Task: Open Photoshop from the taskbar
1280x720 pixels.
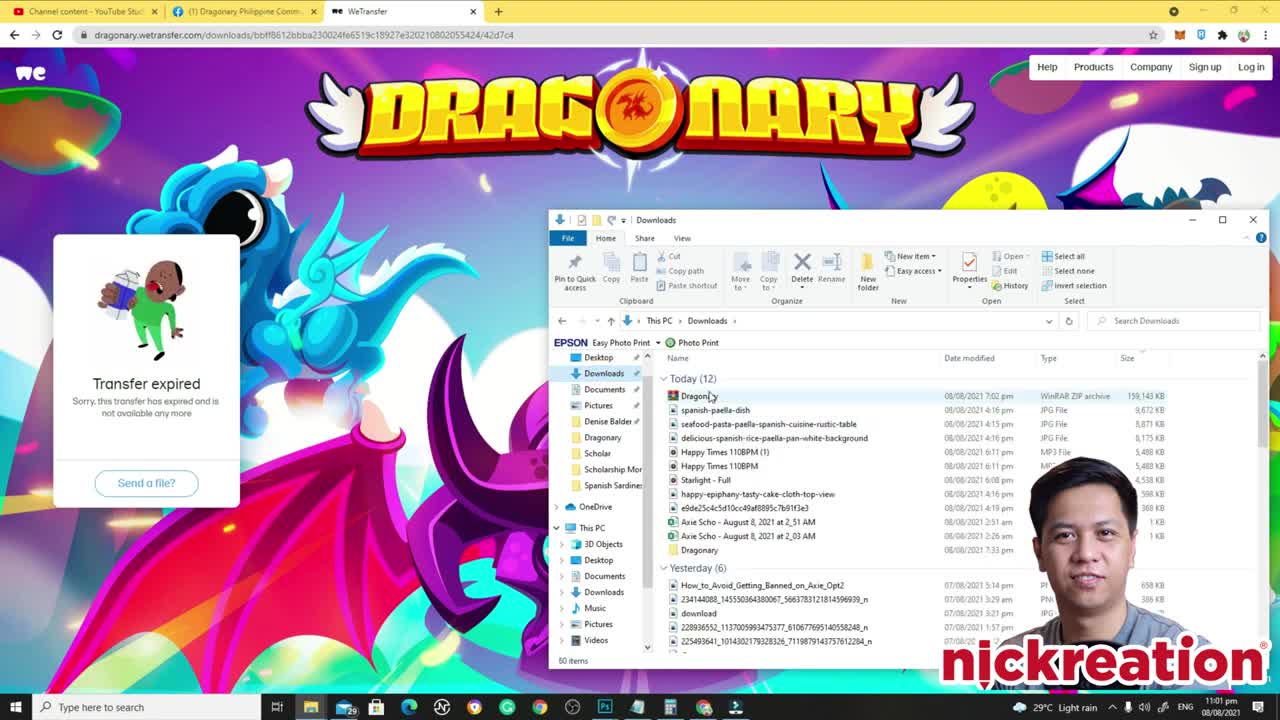Action: tap(605, 707)
